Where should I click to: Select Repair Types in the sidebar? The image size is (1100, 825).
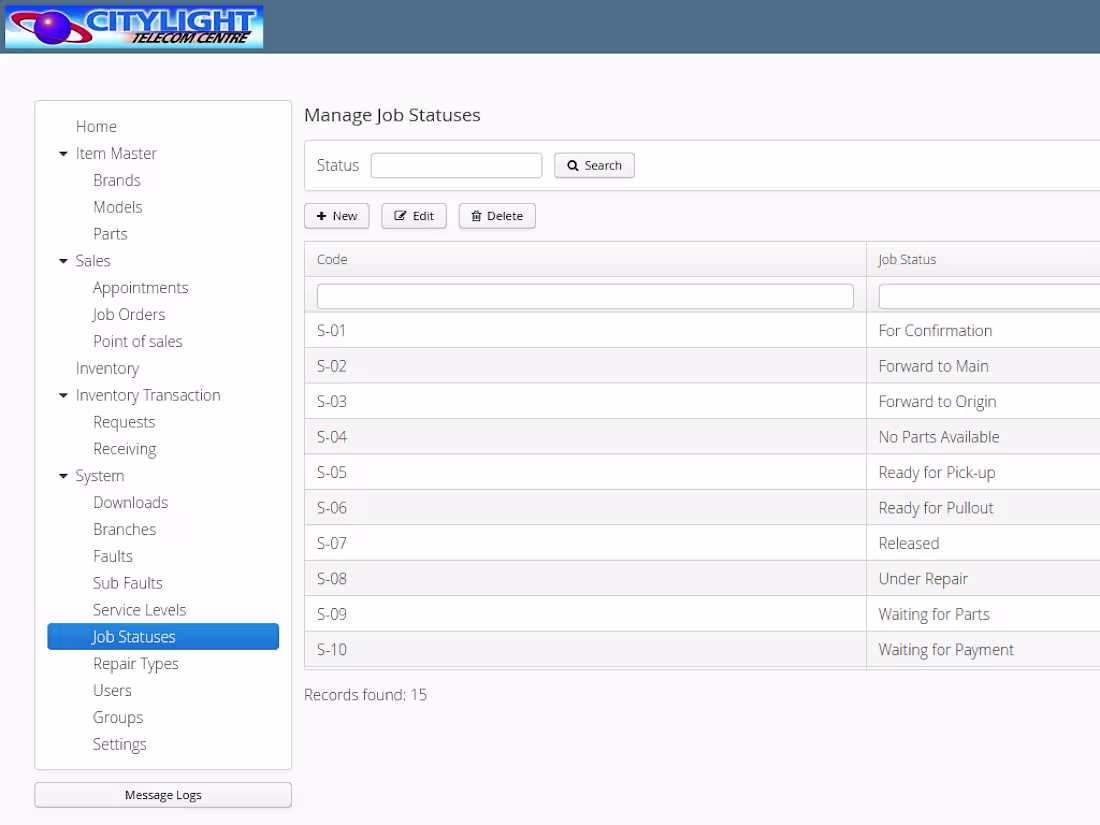tap(136, 663)
